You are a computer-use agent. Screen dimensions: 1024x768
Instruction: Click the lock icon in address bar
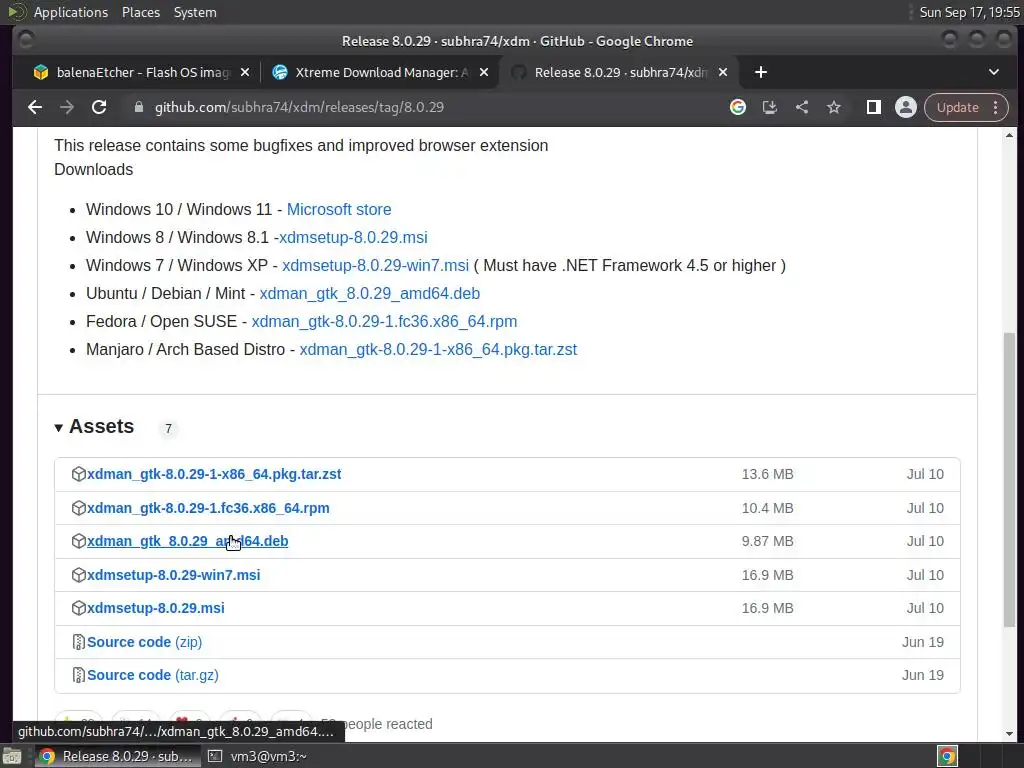point(138,107)
